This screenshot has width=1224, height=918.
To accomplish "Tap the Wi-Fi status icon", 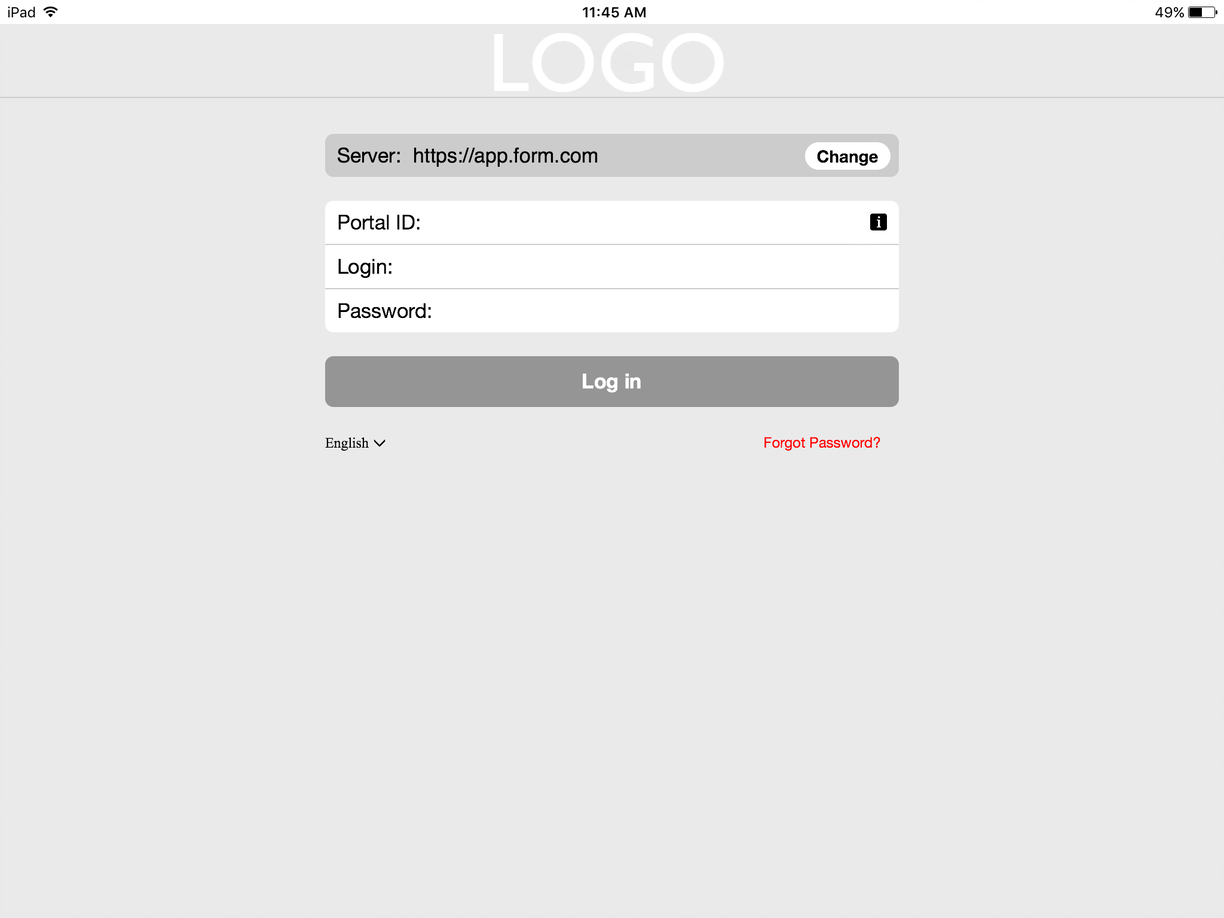I will click(x=51, y=12).
